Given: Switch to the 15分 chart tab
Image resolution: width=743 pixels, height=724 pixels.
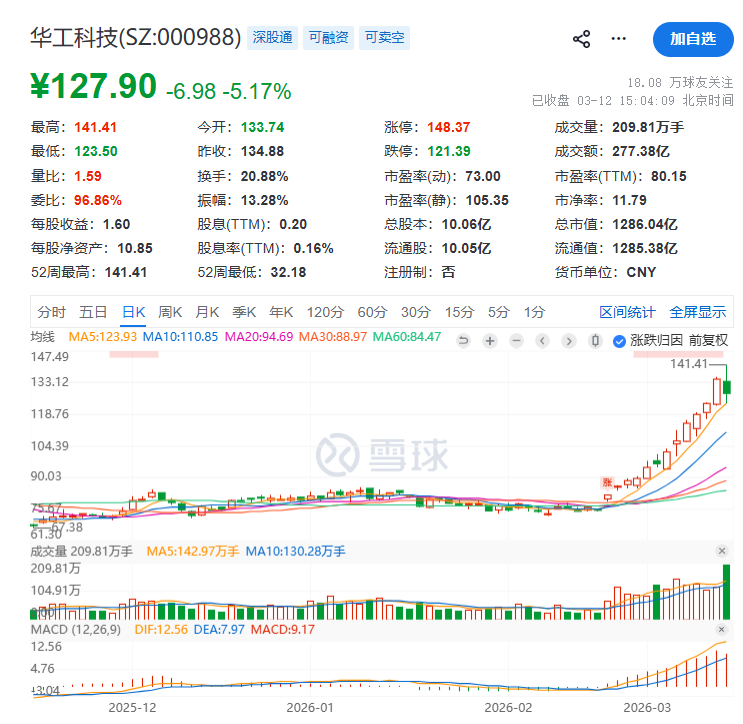Looking at the screenshot, I should [459, 312].
